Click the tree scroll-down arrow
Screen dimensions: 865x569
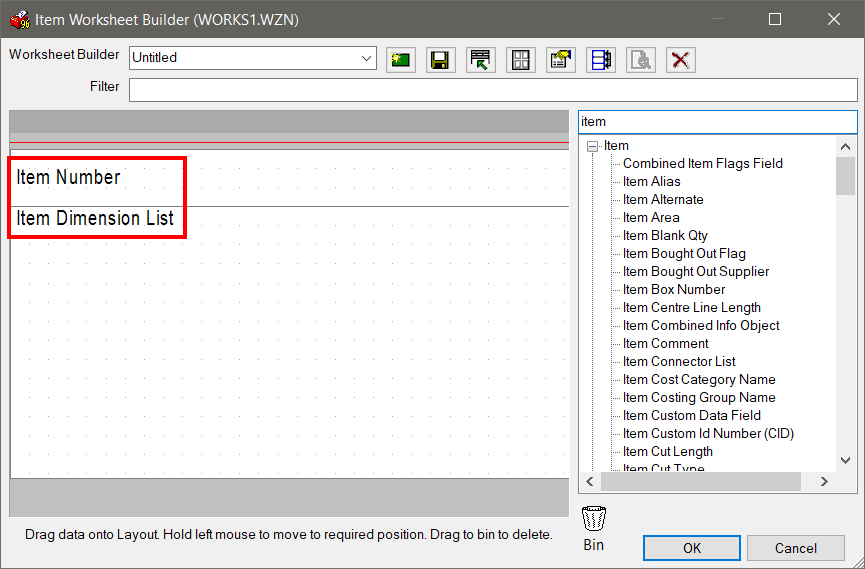click(845, 460)
